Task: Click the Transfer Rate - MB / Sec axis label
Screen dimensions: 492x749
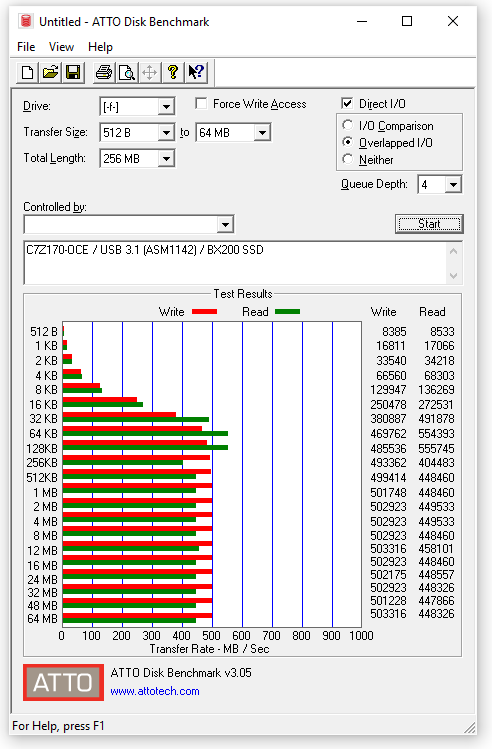Action: coord(209,649)
